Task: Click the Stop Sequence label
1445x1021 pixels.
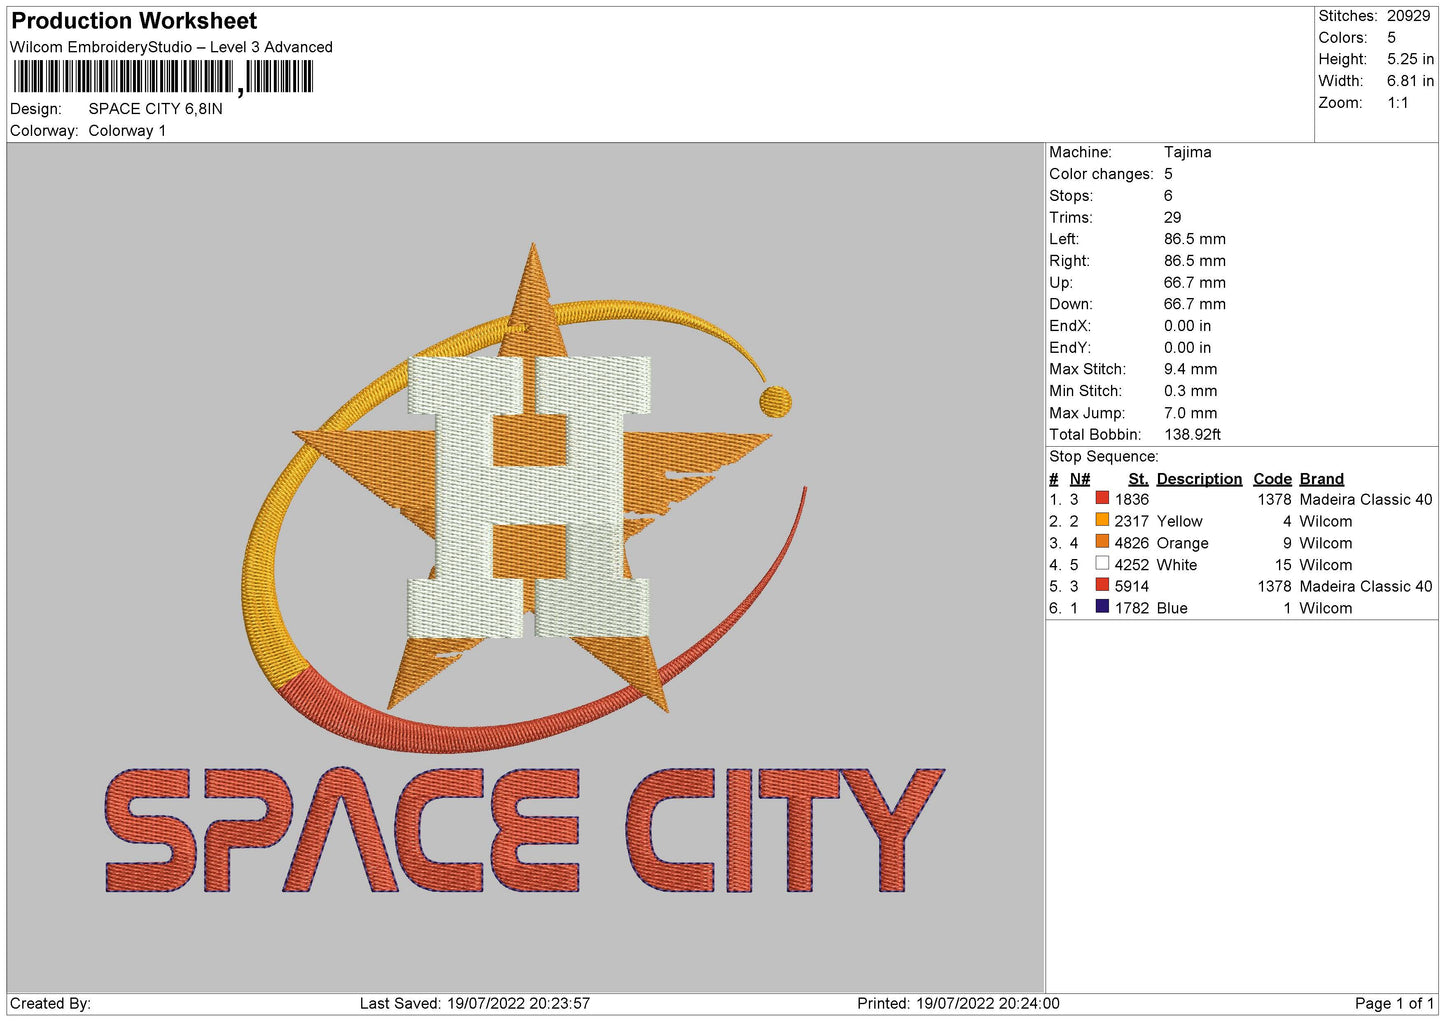Action: pyautogui.click(x=1103, y=457)
